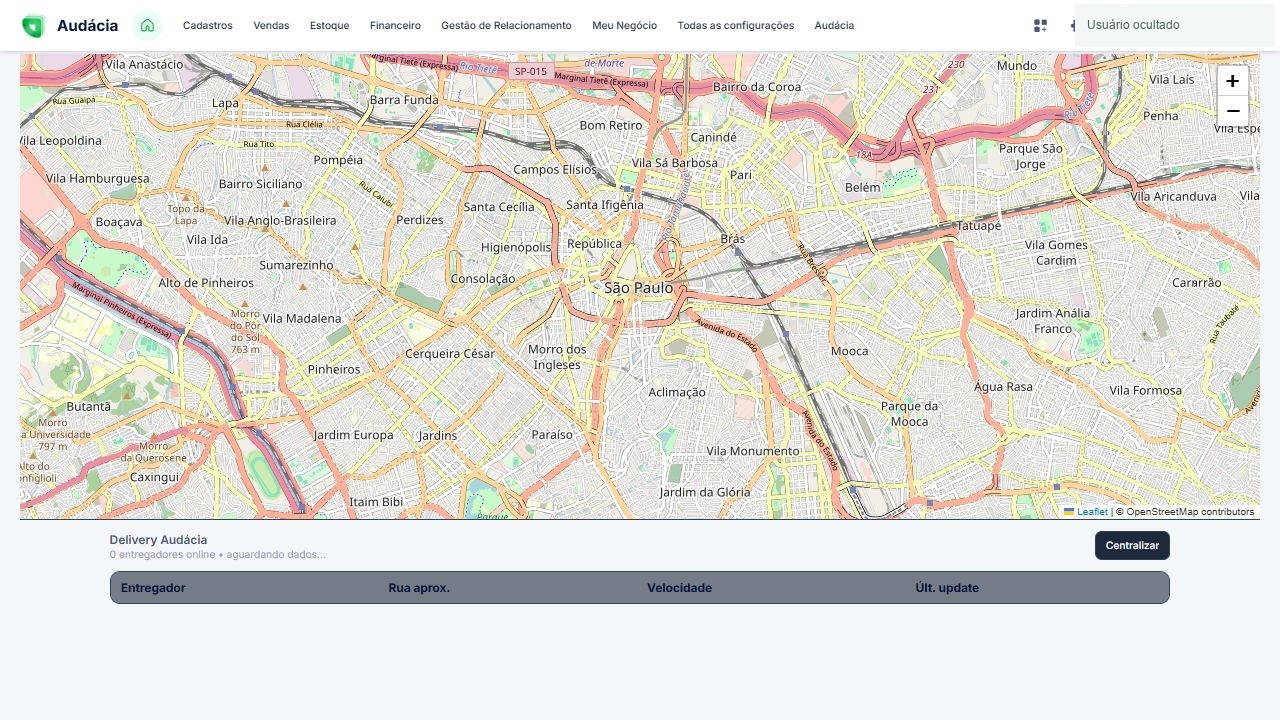The width and height of the screenshot is (1280, 720).
Task: Open the Meu Negócio menu
Action: (x=625, y=26)
